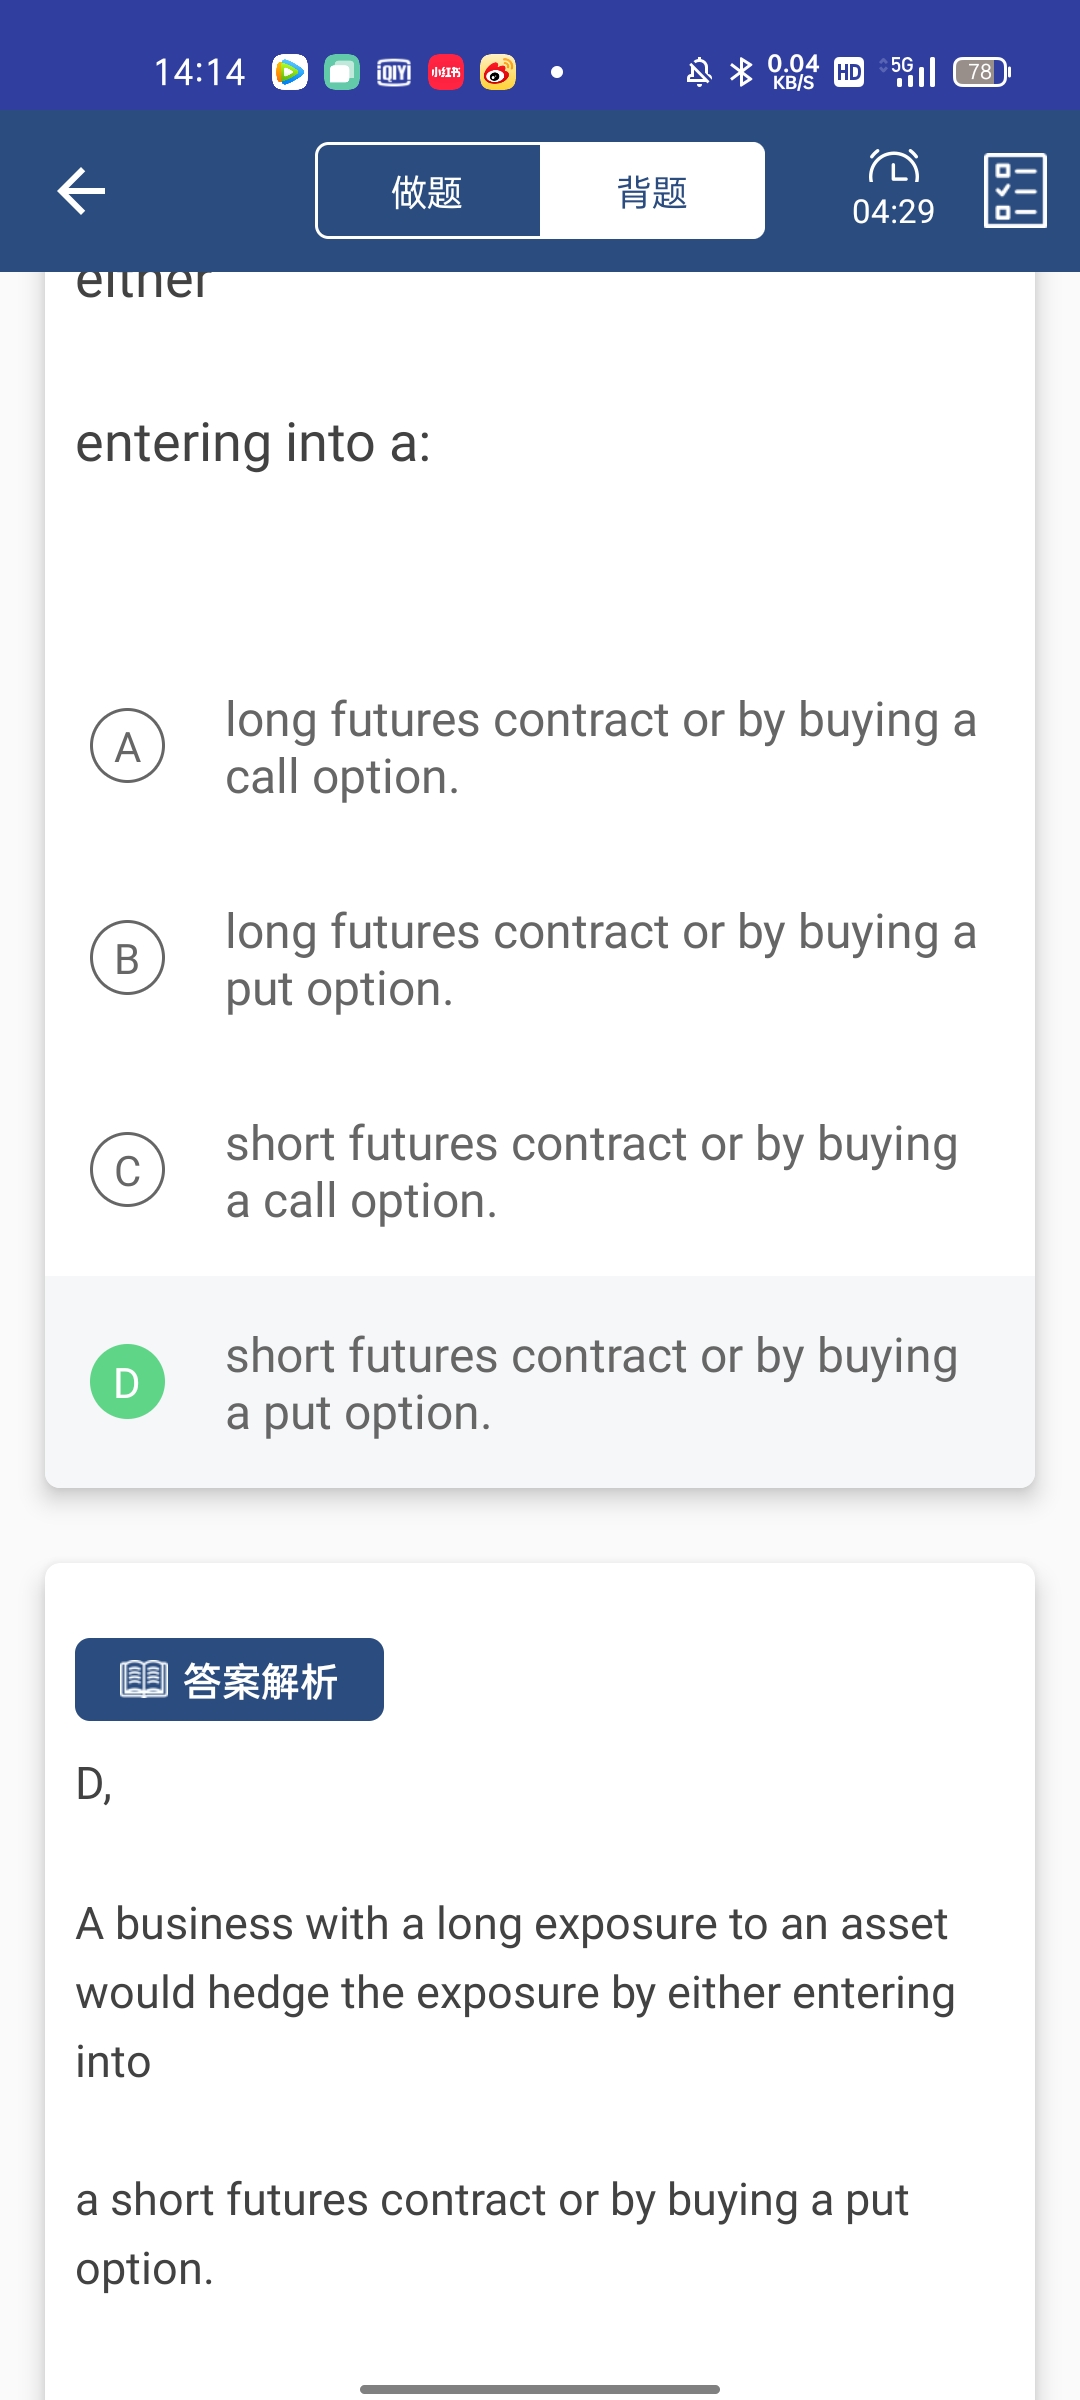
Task: Tap 'short futures contract or by buying a call' text
Action: 592,1171
